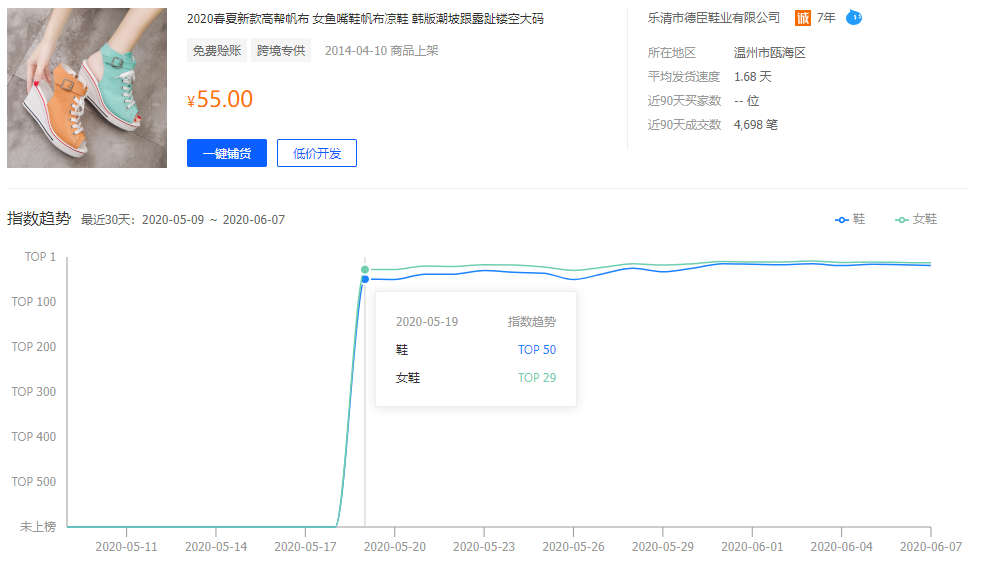Viewport: 985px width, 565px height.
Task: Click the blue Wangwang chat icon
Action: click(x=854, y=18)
